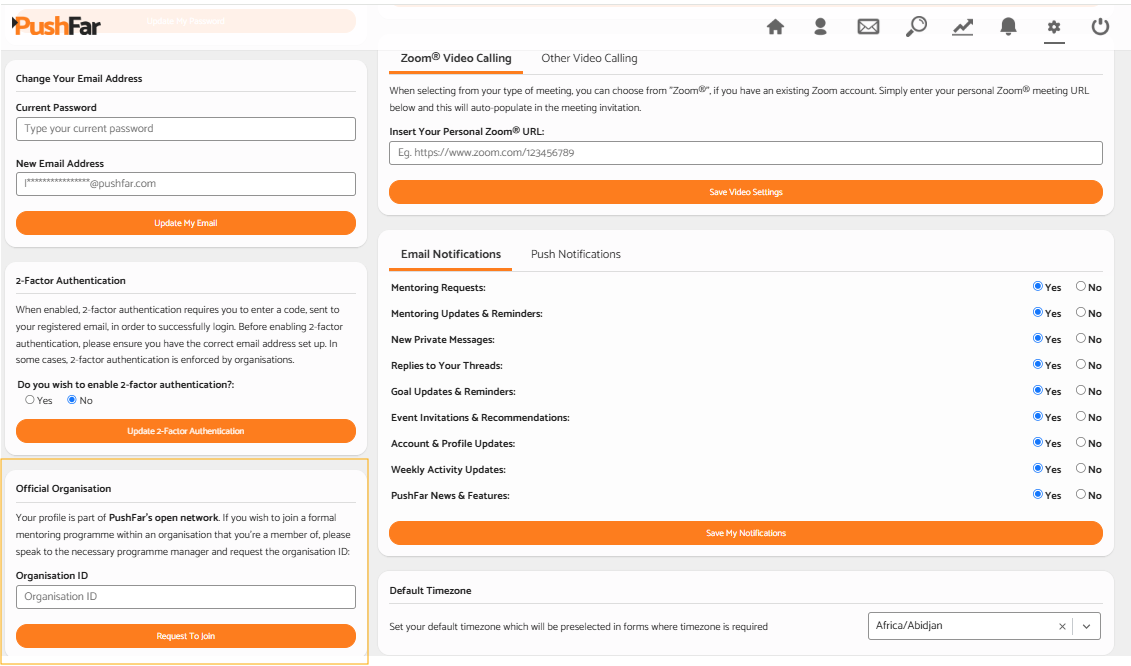Screen dimensions: 1131x666
Task: Choose No for Mentoring Requests
Action: point(1081,286)
